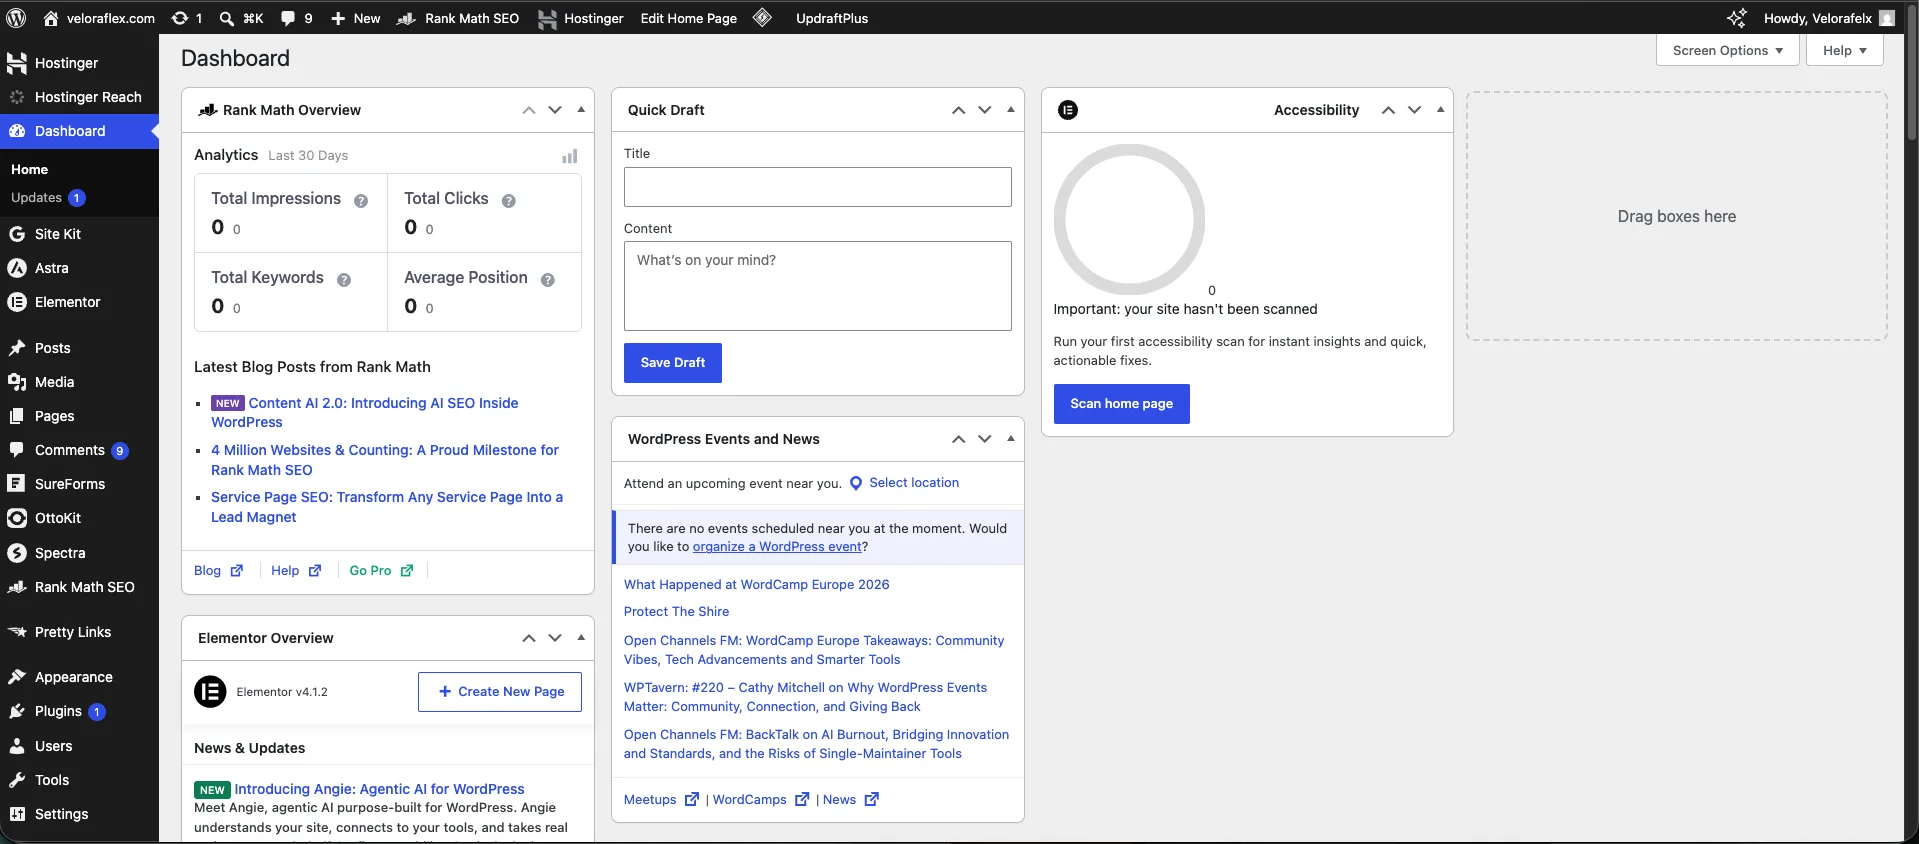Go to Posts in sidebar

[79, 348]
